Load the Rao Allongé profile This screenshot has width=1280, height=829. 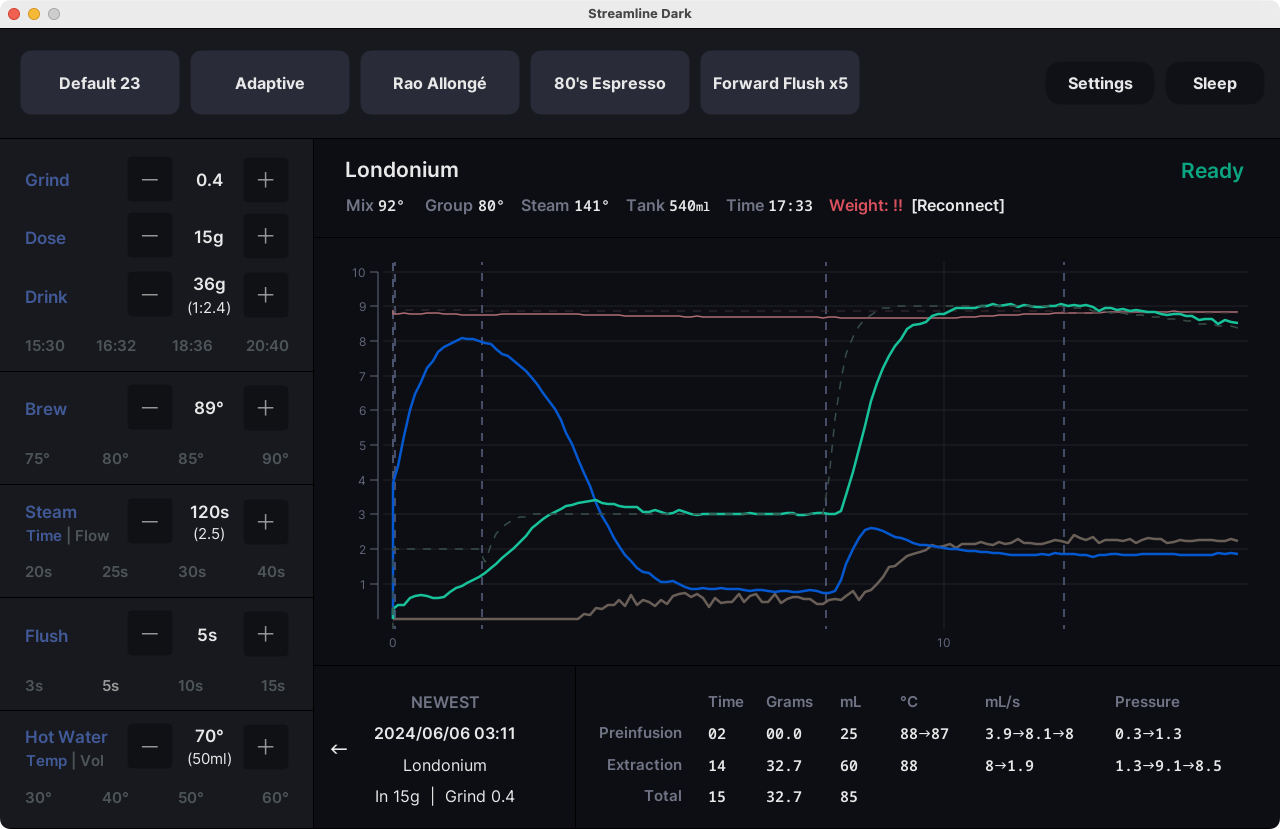pos(440,83)
